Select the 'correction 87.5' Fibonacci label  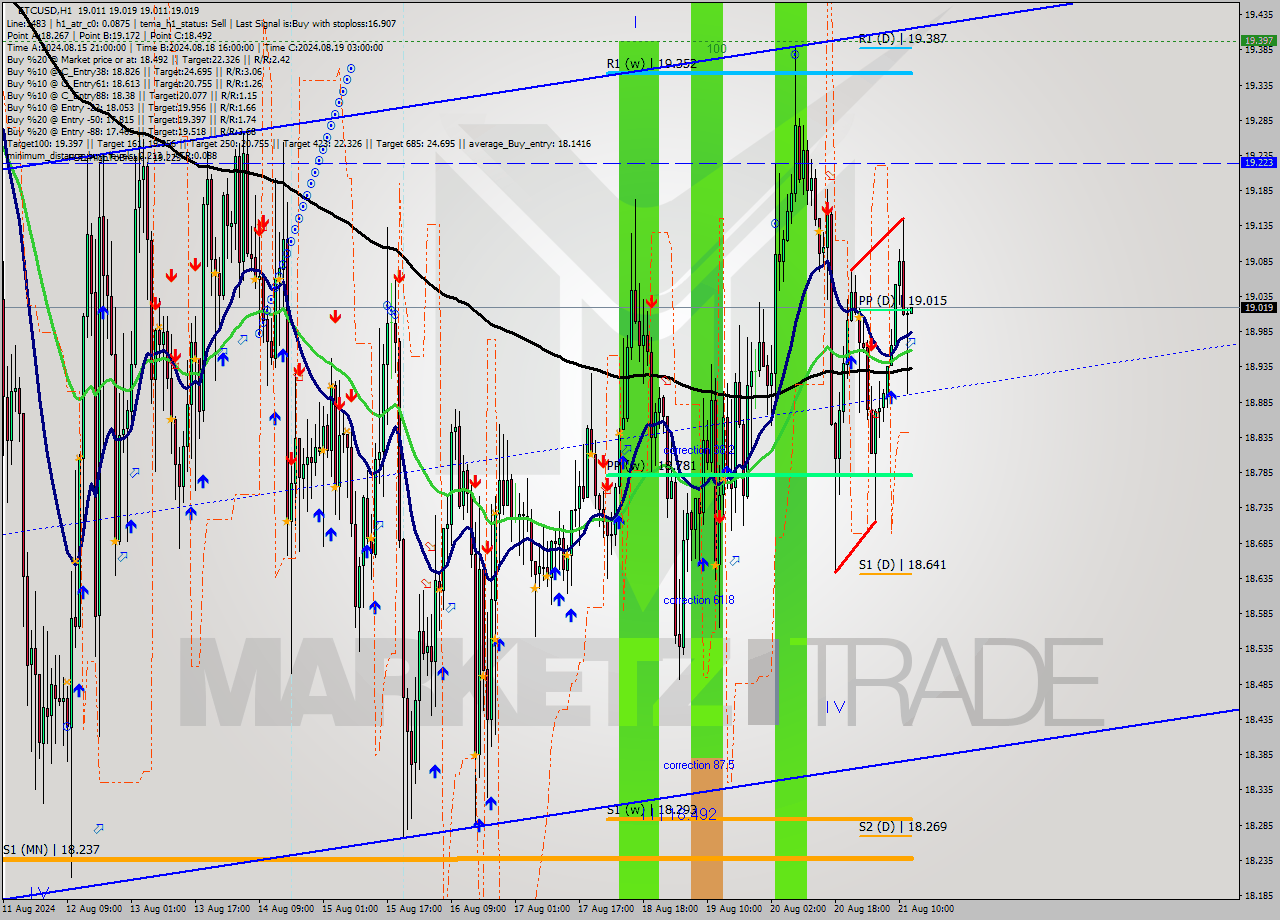coord(699,765)
